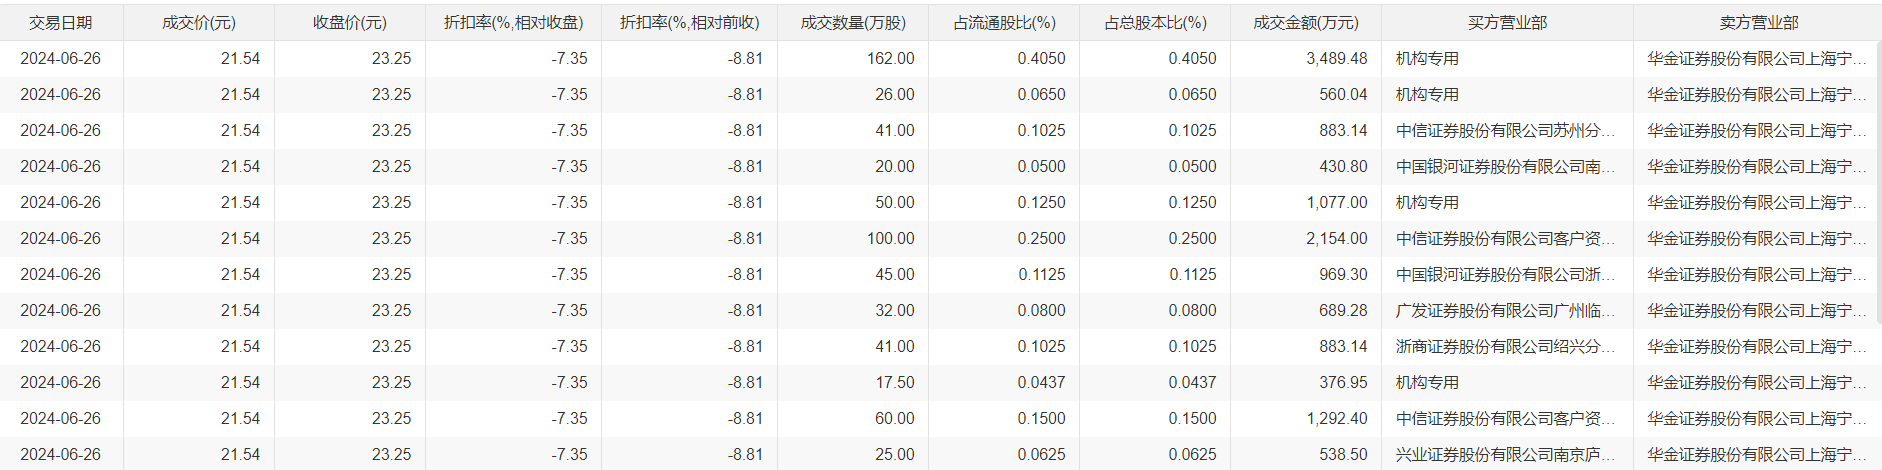Click the 1,292.40 transaction amount cell
1882x470 pixels.
(x=1336, y=418)
